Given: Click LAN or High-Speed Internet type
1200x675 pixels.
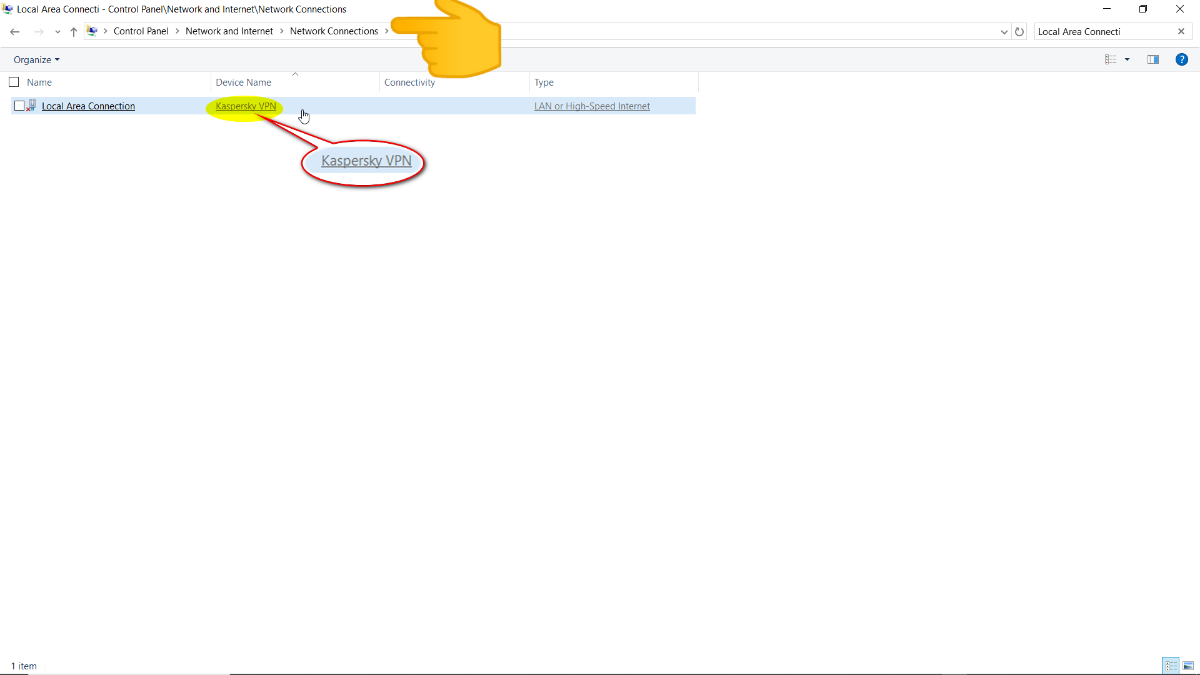Looking at the screenshot, I should (x=592, y=106).
